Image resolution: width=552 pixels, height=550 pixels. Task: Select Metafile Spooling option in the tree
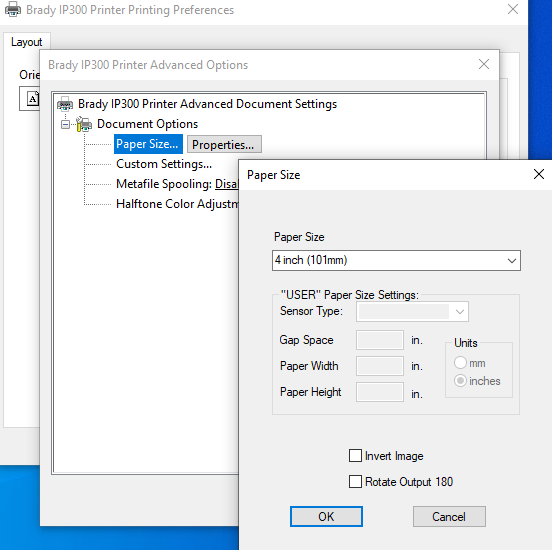[177, 184]
